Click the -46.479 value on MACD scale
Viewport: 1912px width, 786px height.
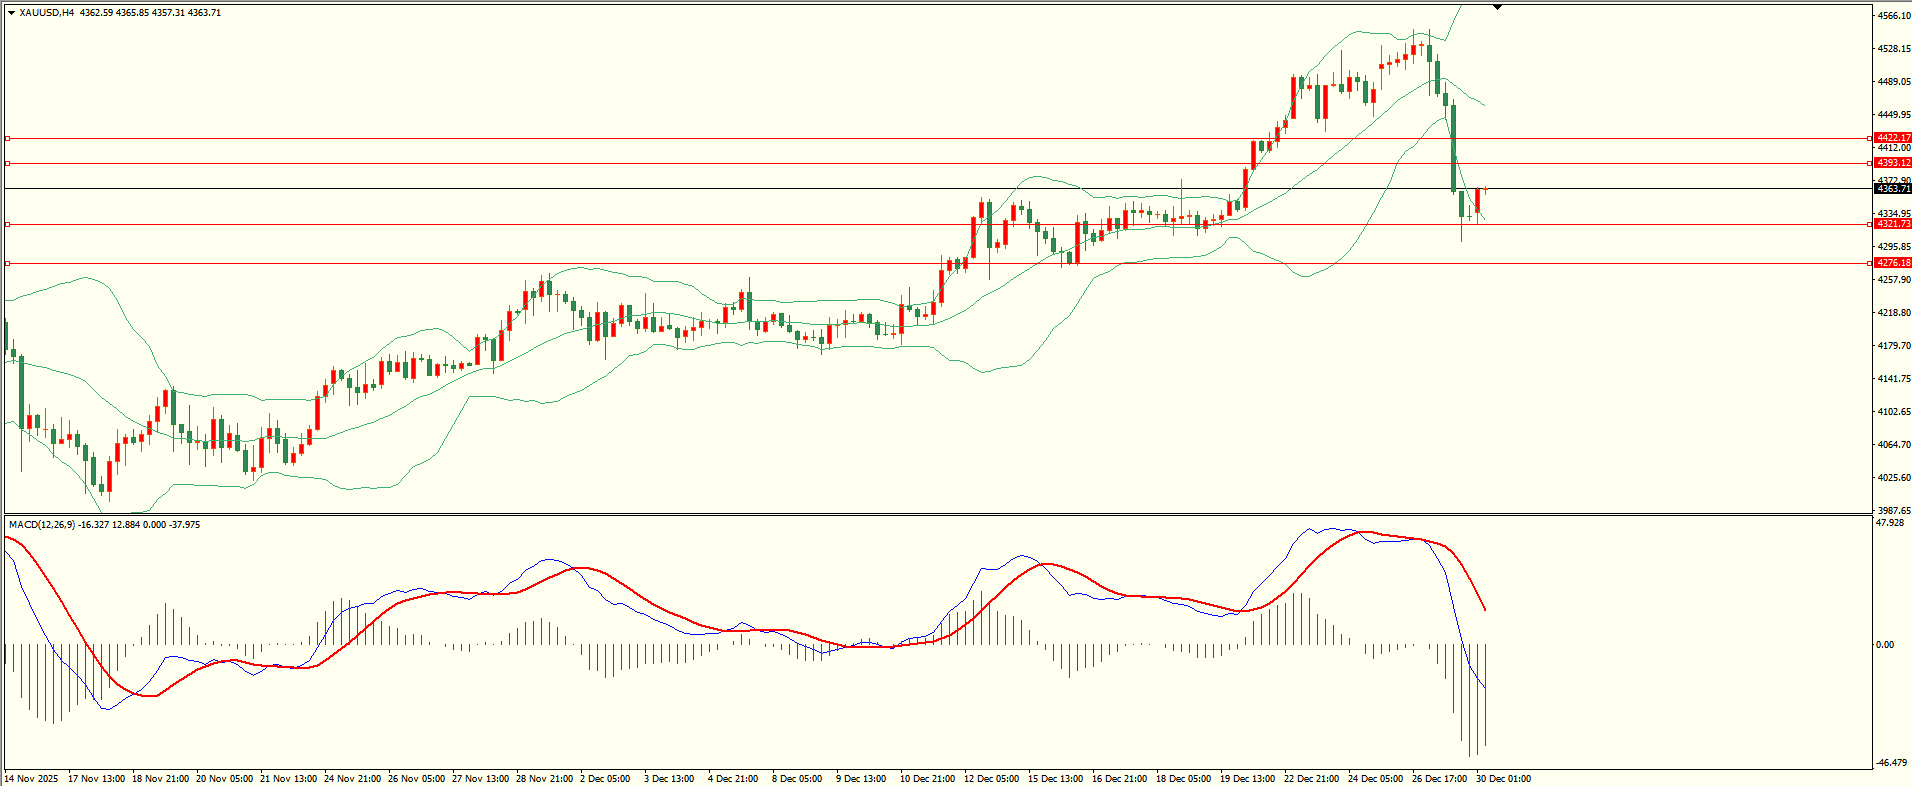(x=1890, y=763)
